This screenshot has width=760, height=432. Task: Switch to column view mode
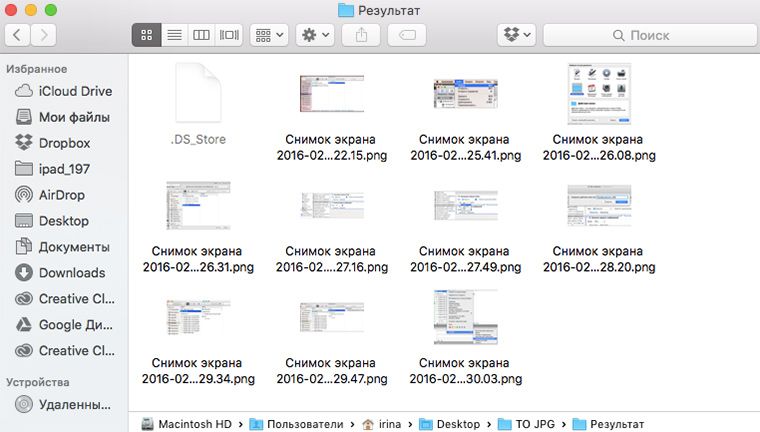[202, 35]
